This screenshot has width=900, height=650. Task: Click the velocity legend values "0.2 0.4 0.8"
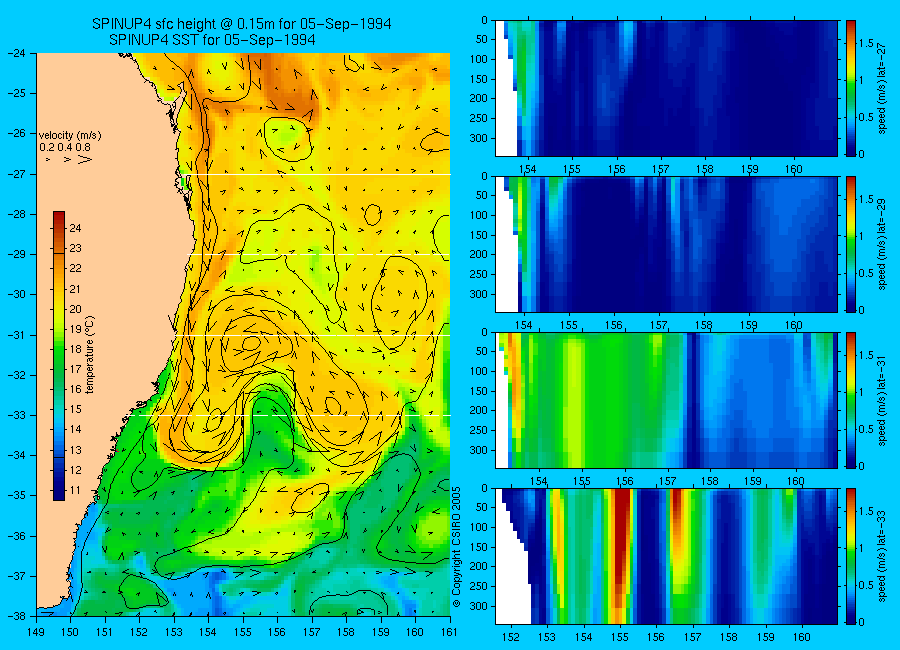65,147
